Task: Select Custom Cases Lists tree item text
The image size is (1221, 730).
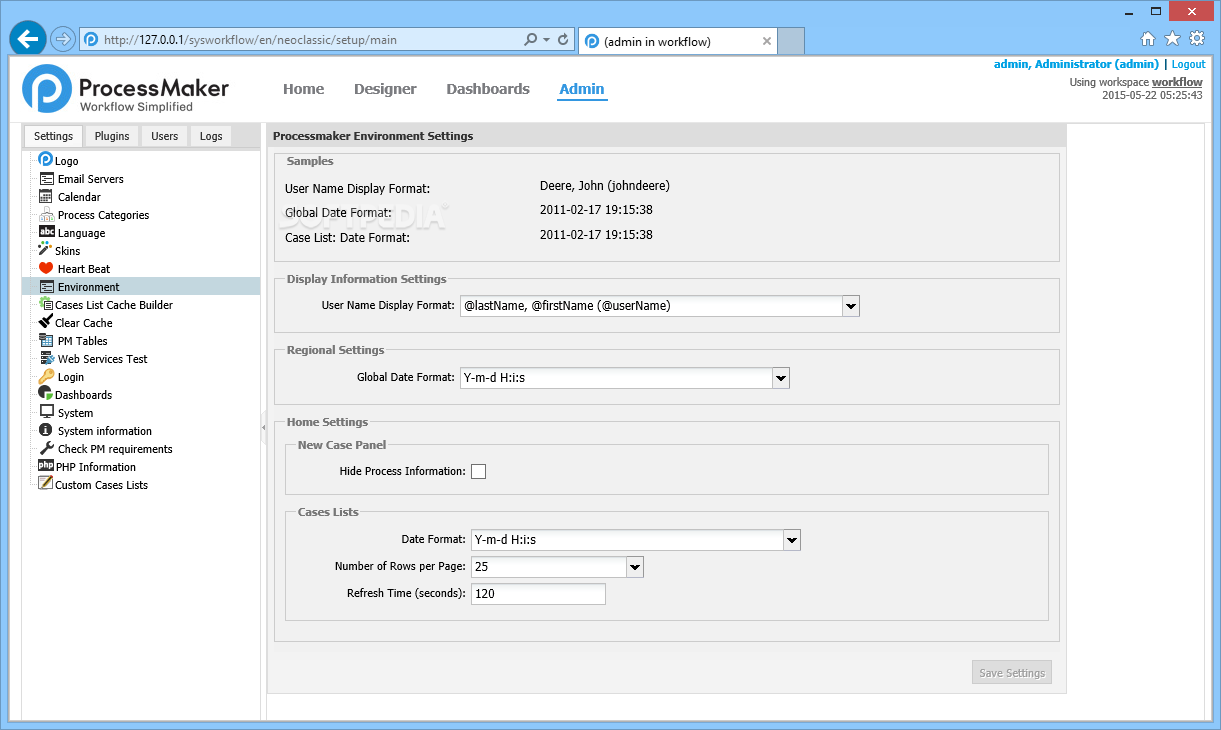Action: coord(101,485)
